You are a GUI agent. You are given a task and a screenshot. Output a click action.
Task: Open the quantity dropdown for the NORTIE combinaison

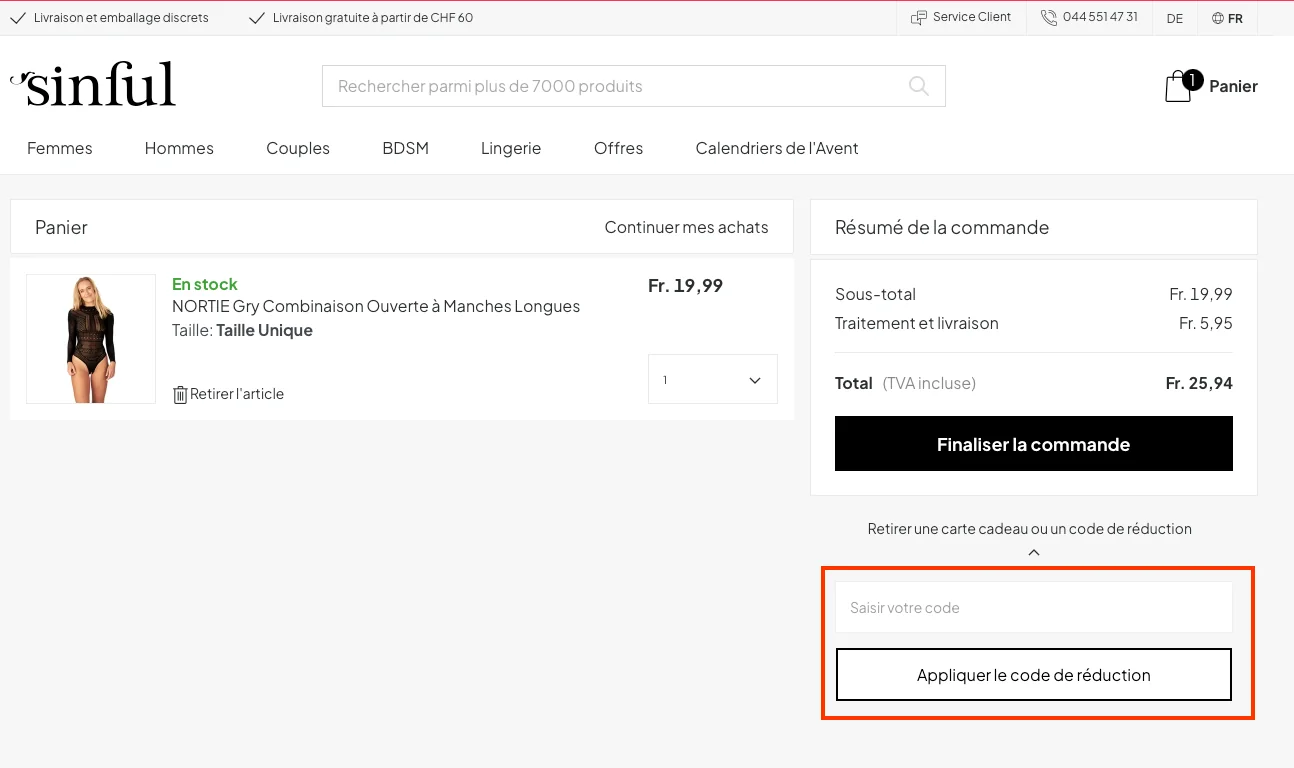[712, 379]
